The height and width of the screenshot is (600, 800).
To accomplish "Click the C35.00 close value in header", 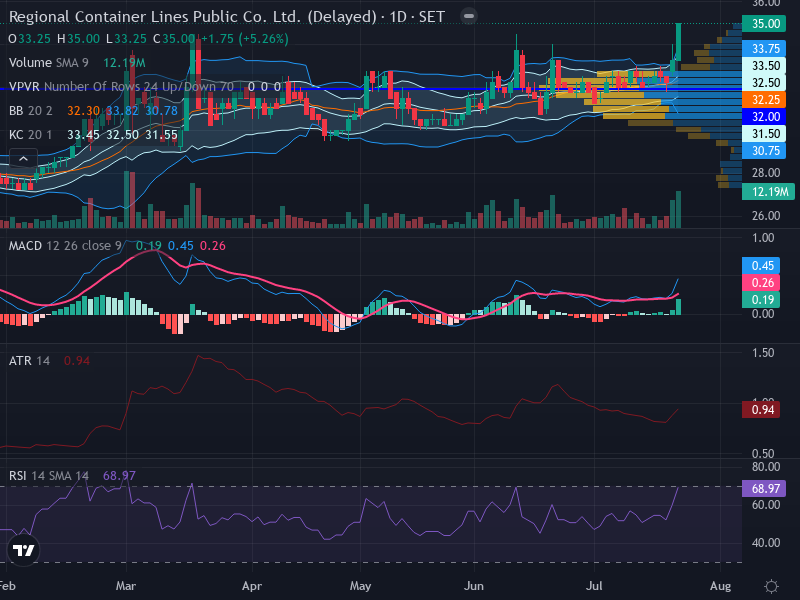I will [x=173, y=39].
